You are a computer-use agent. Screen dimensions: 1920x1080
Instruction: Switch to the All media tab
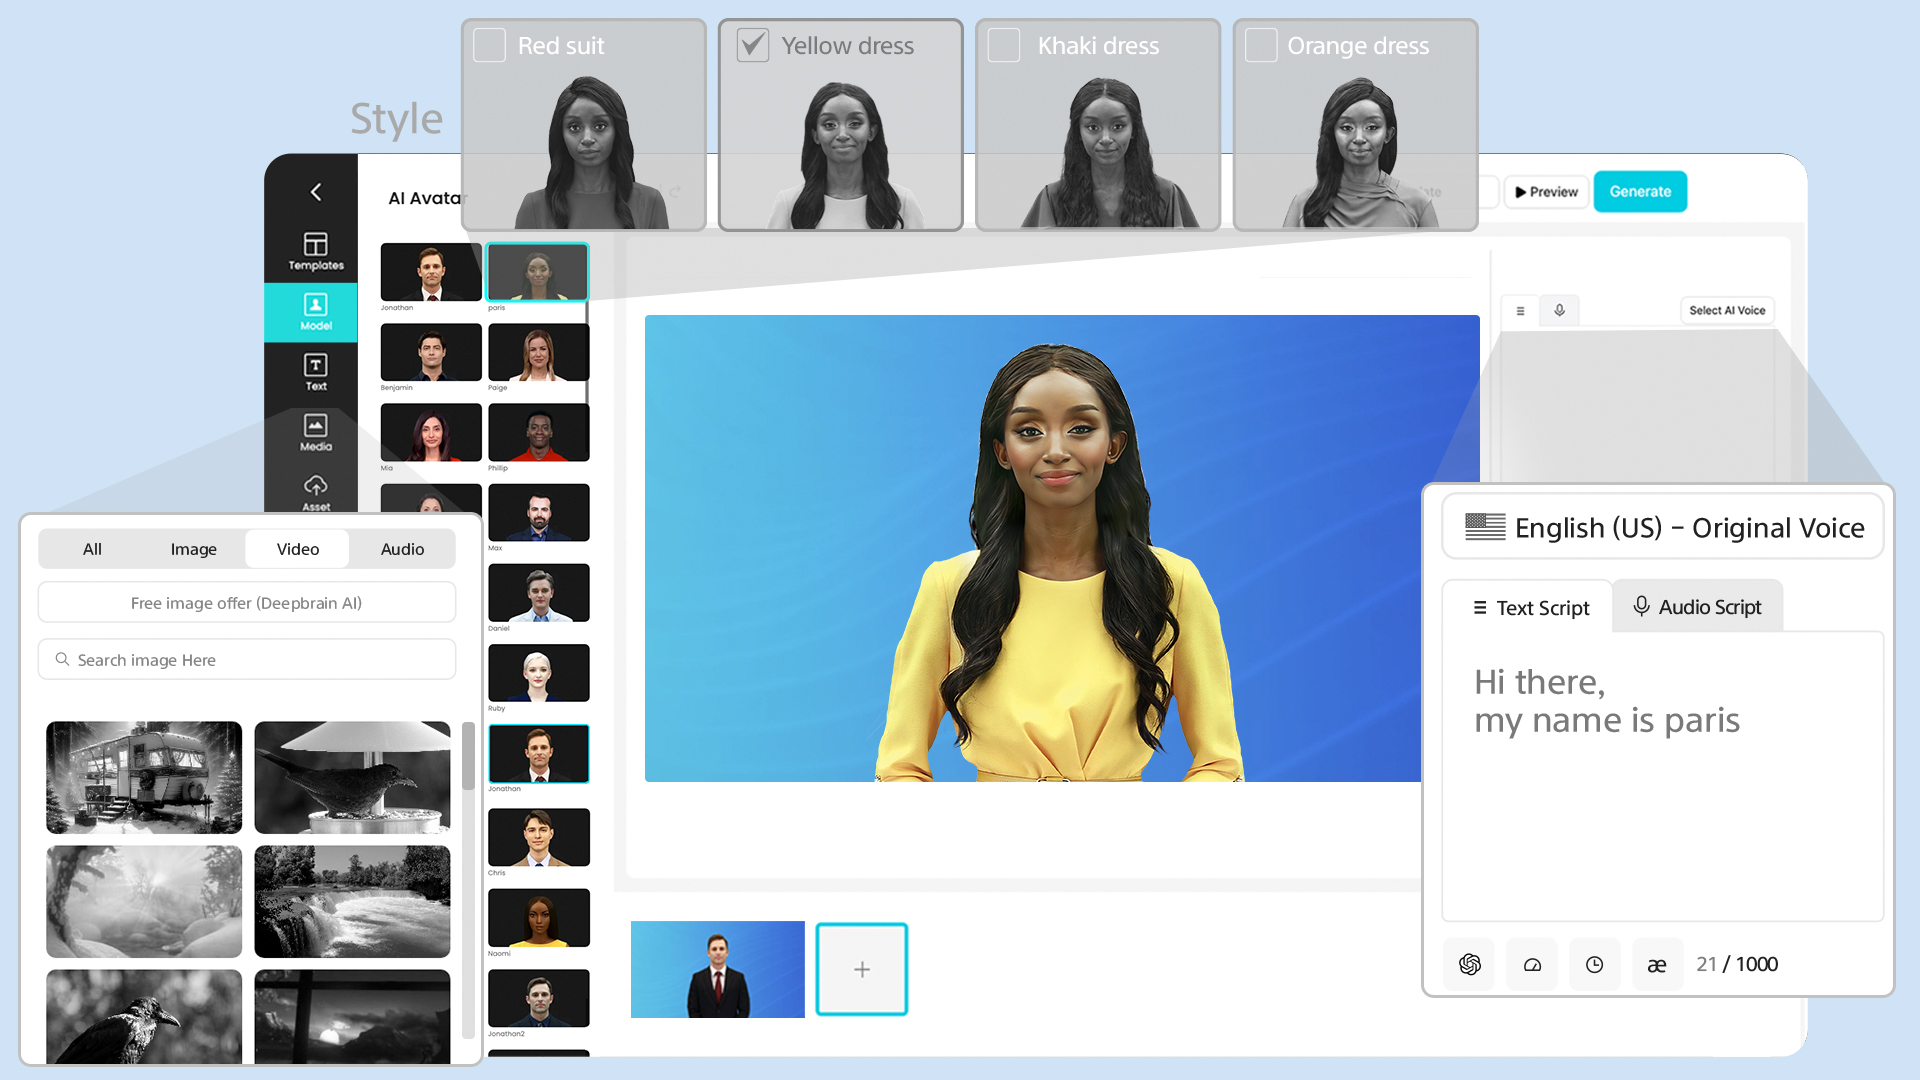coord(92,549)
